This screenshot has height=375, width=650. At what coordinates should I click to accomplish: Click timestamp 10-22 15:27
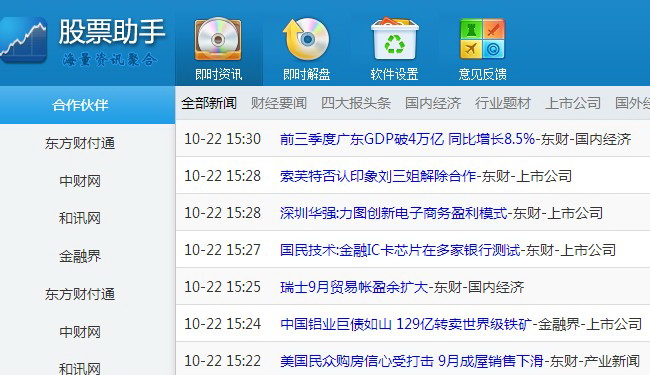pyautogui.click(x=223, y=250)
